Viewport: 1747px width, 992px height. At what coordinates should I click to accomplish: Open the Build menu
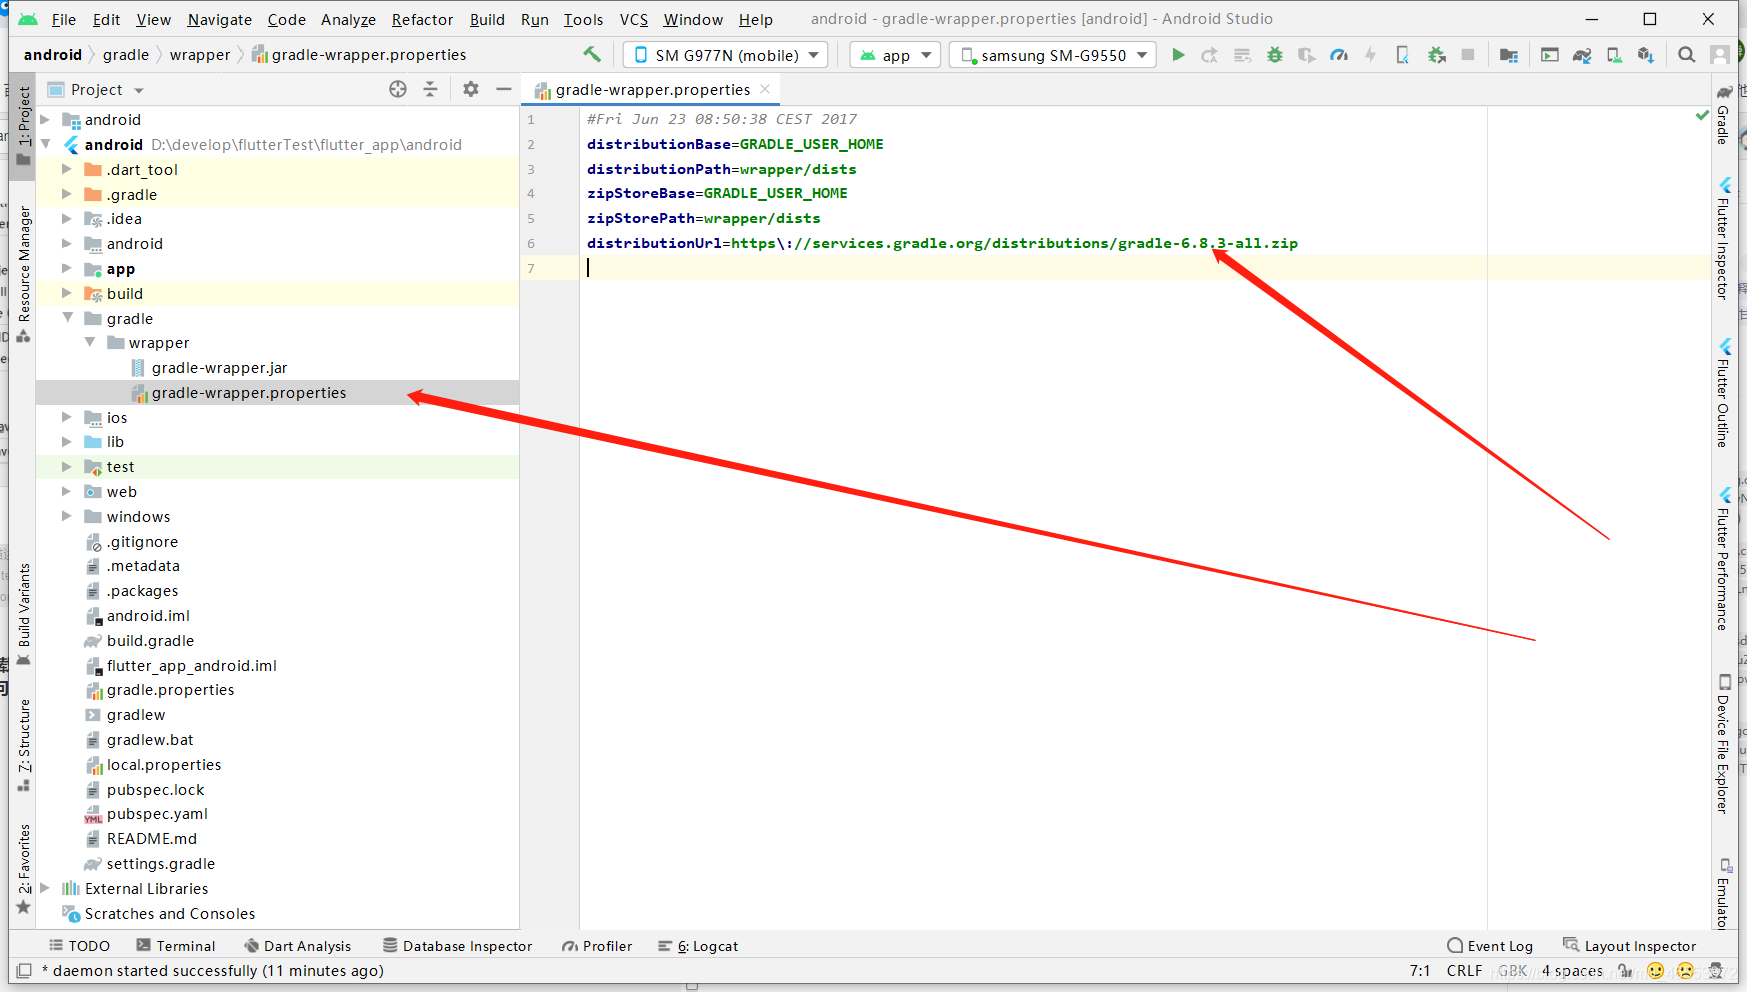(487, 19)
